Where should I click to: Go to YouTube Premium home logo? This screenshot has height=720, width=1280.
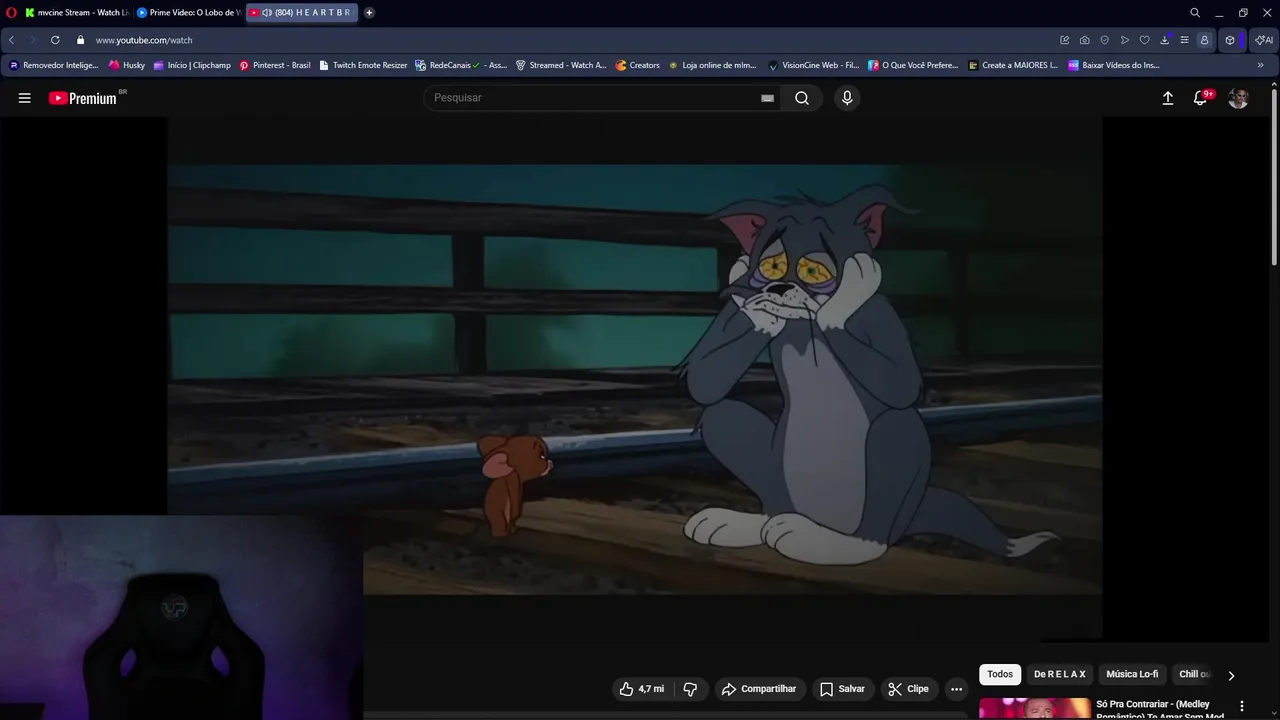(83, 98)
